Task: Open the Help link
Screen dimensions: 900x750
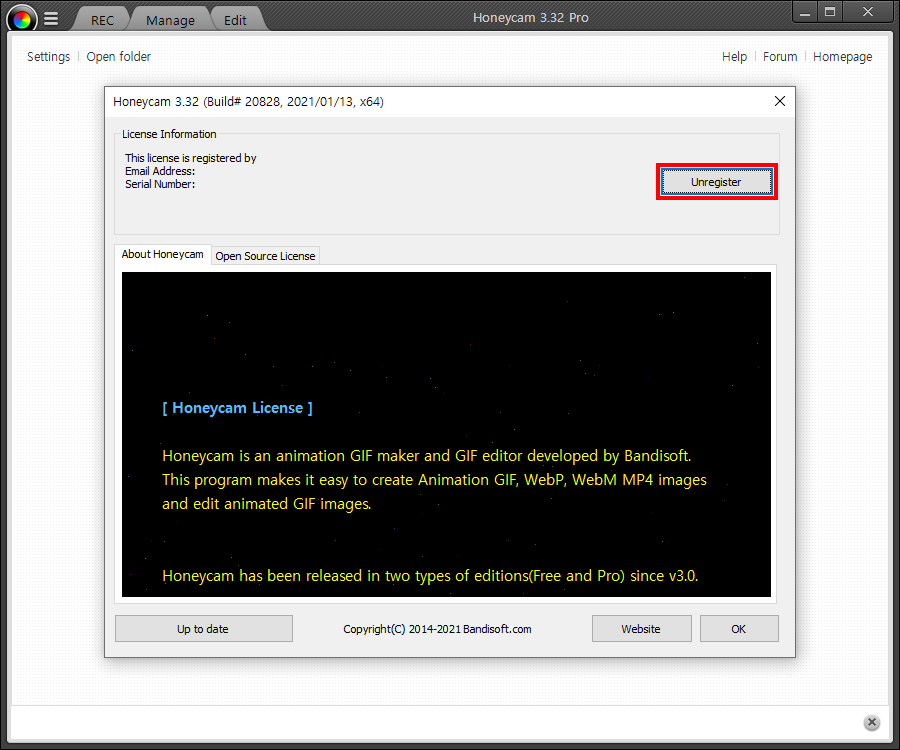Action: (734, 57)
